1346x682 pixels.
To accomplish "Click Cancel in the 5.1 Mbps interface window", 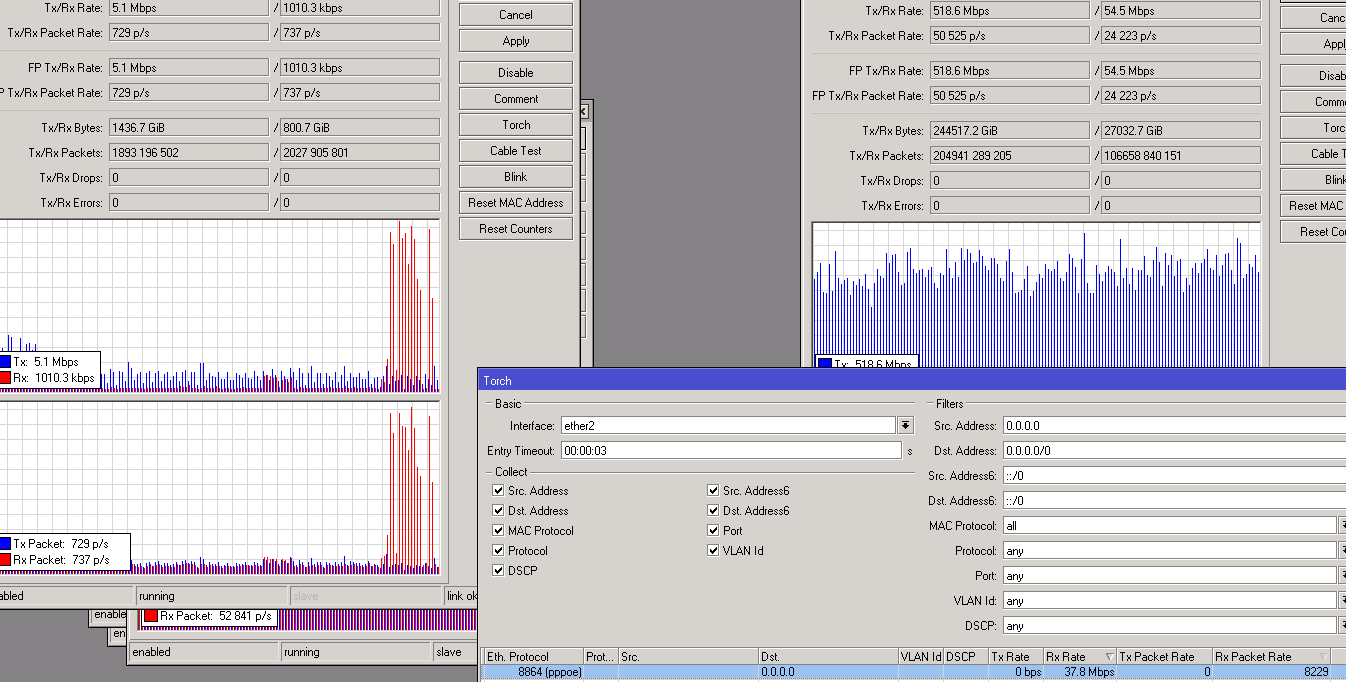I will [516, 15].
